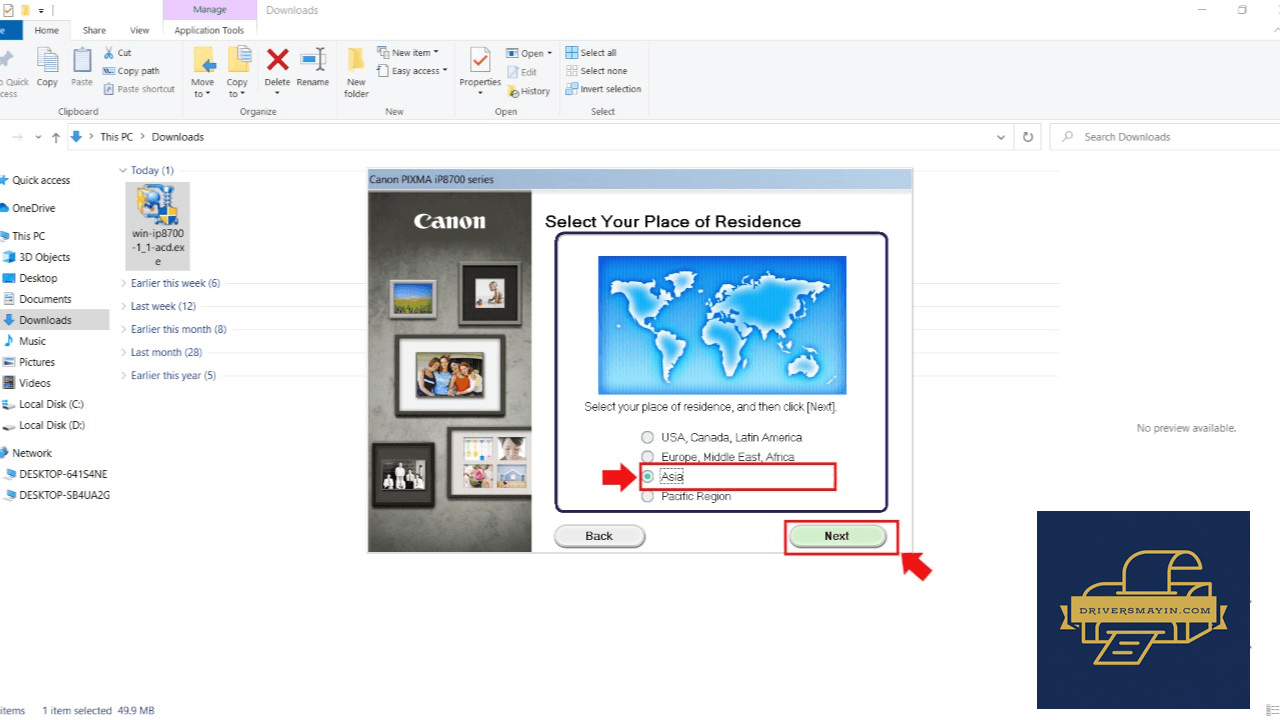Switch to the Share ribbon tab
Screen dimensions: 1280x720
[94, 30]
